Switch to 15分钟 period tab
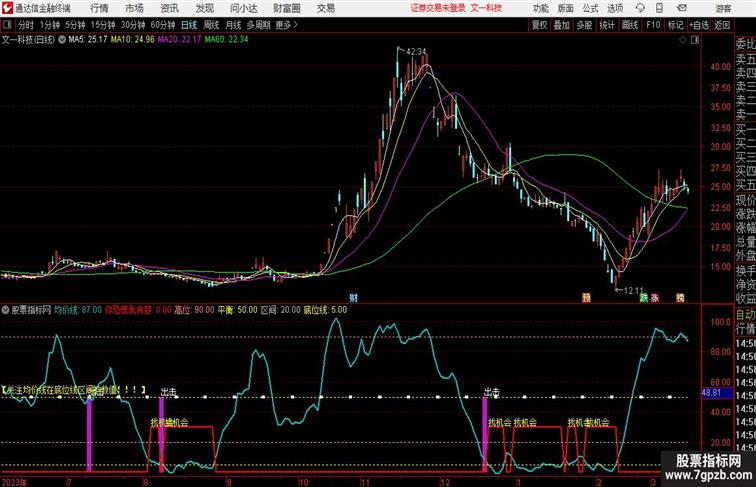This screenshot has height=487, width=756. [x=103, y=25]
